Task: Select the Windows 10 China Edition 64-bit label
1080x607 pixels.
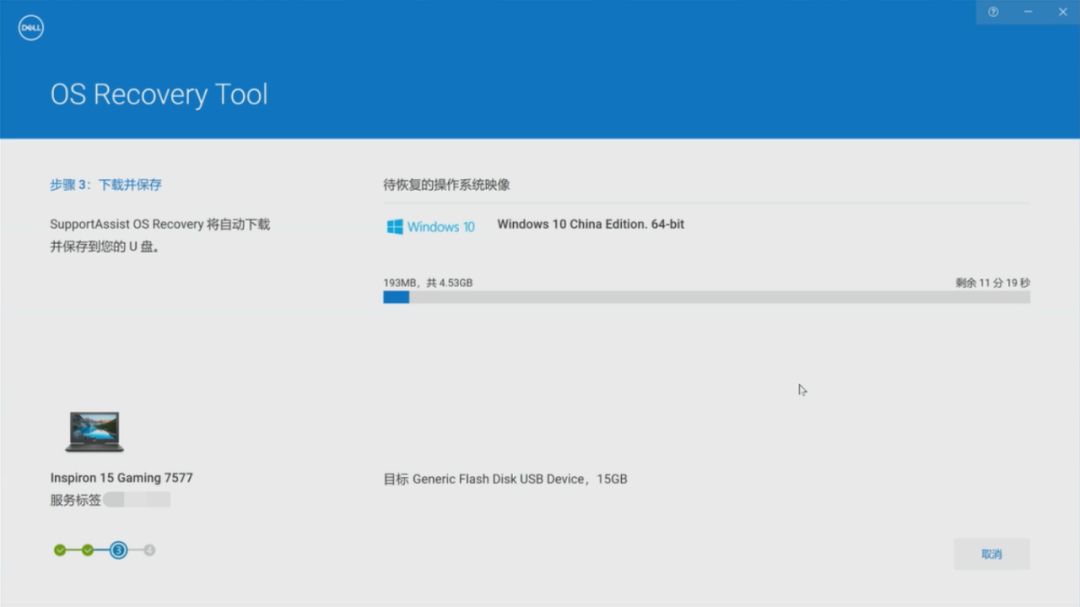Action: 590,224
